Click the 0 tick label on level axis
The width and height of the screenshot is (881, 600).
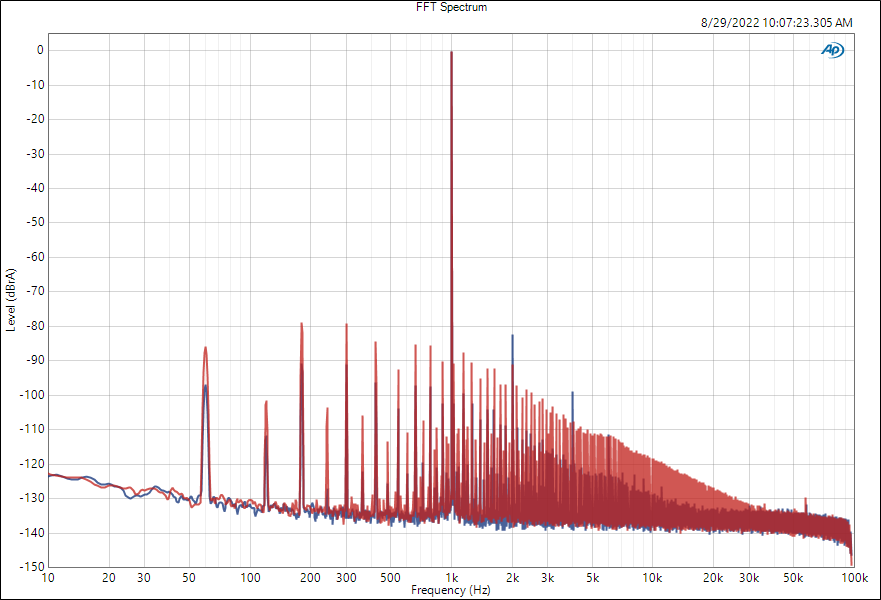point(39,50)
